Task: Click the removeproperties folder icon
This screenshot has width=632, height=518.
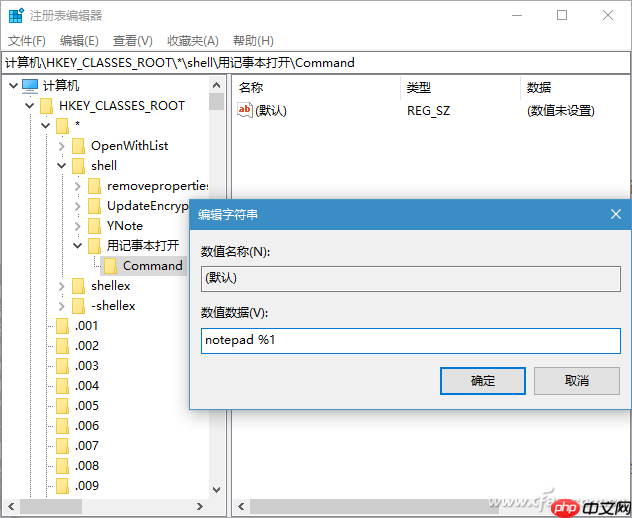Action: (x=95, y=186)
